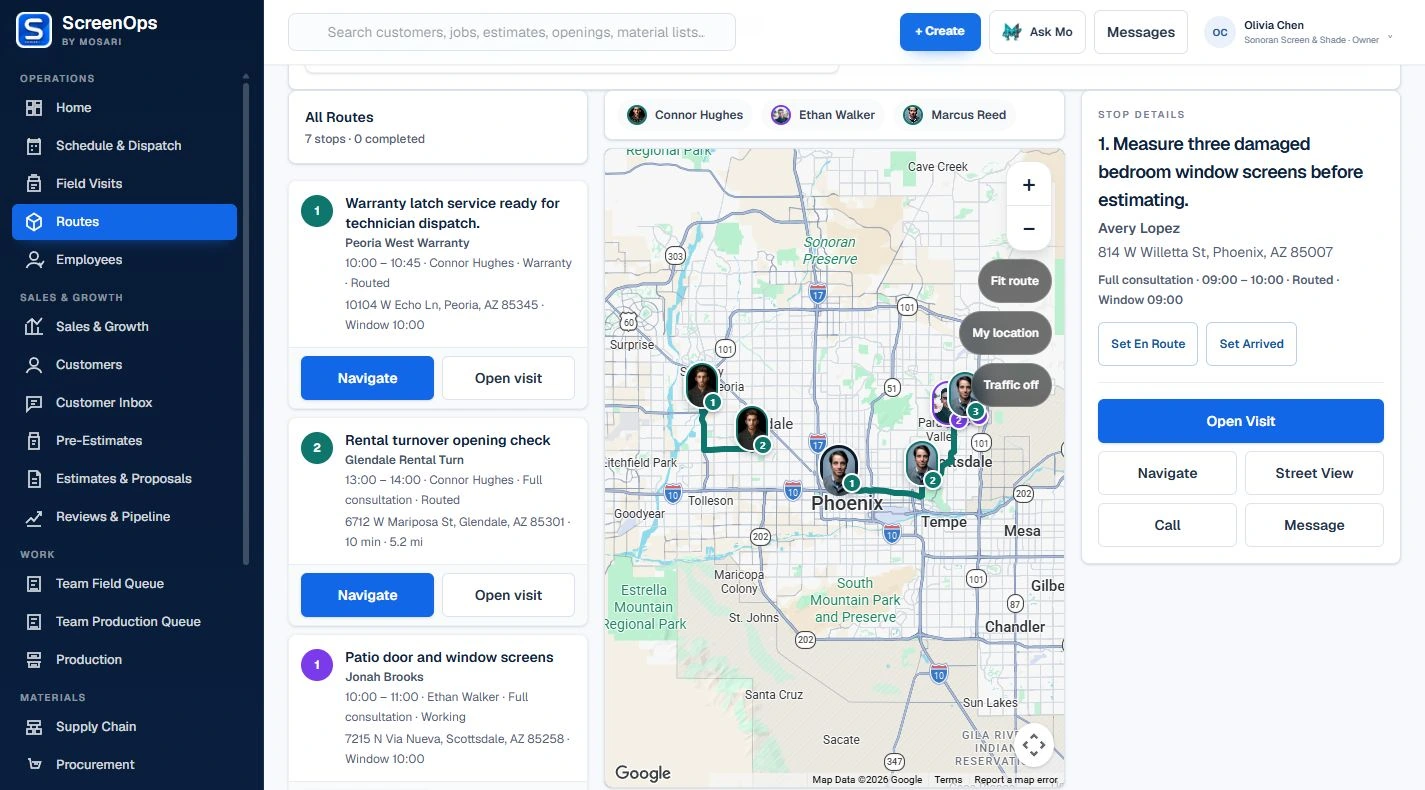Screen dimensions: 1425x790
Task: Click the Sales & Growth chart icon
Action: pos(34,327)
